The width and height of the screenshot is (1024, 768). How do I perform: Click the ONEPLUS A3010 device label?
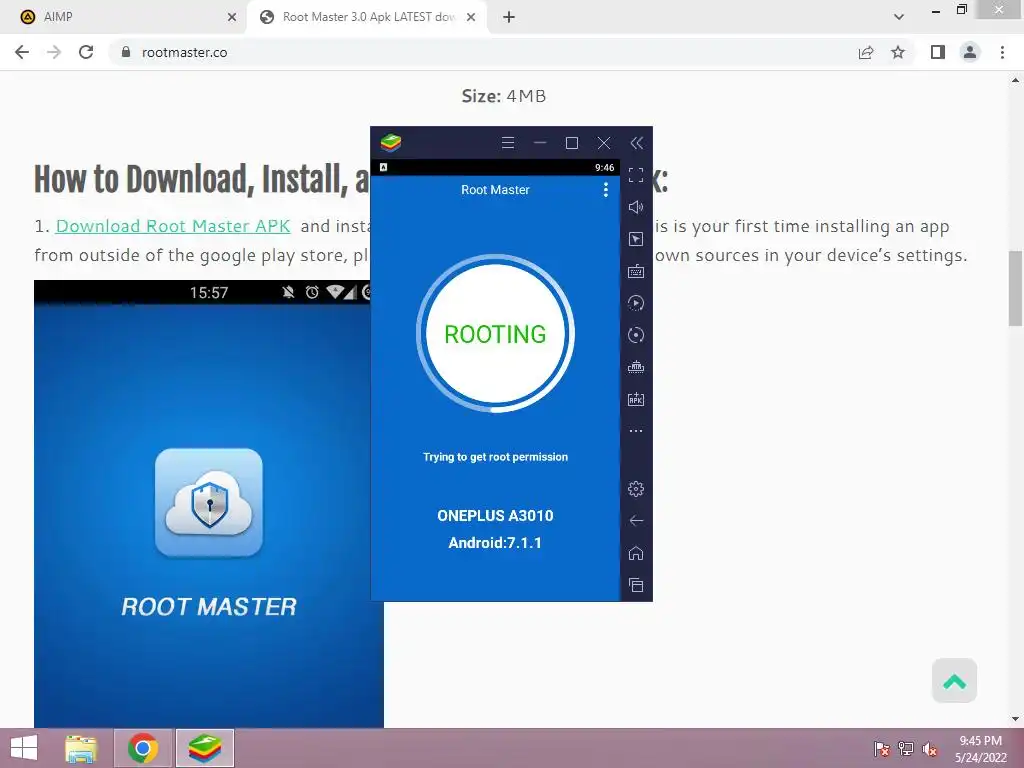click(495, 515)
